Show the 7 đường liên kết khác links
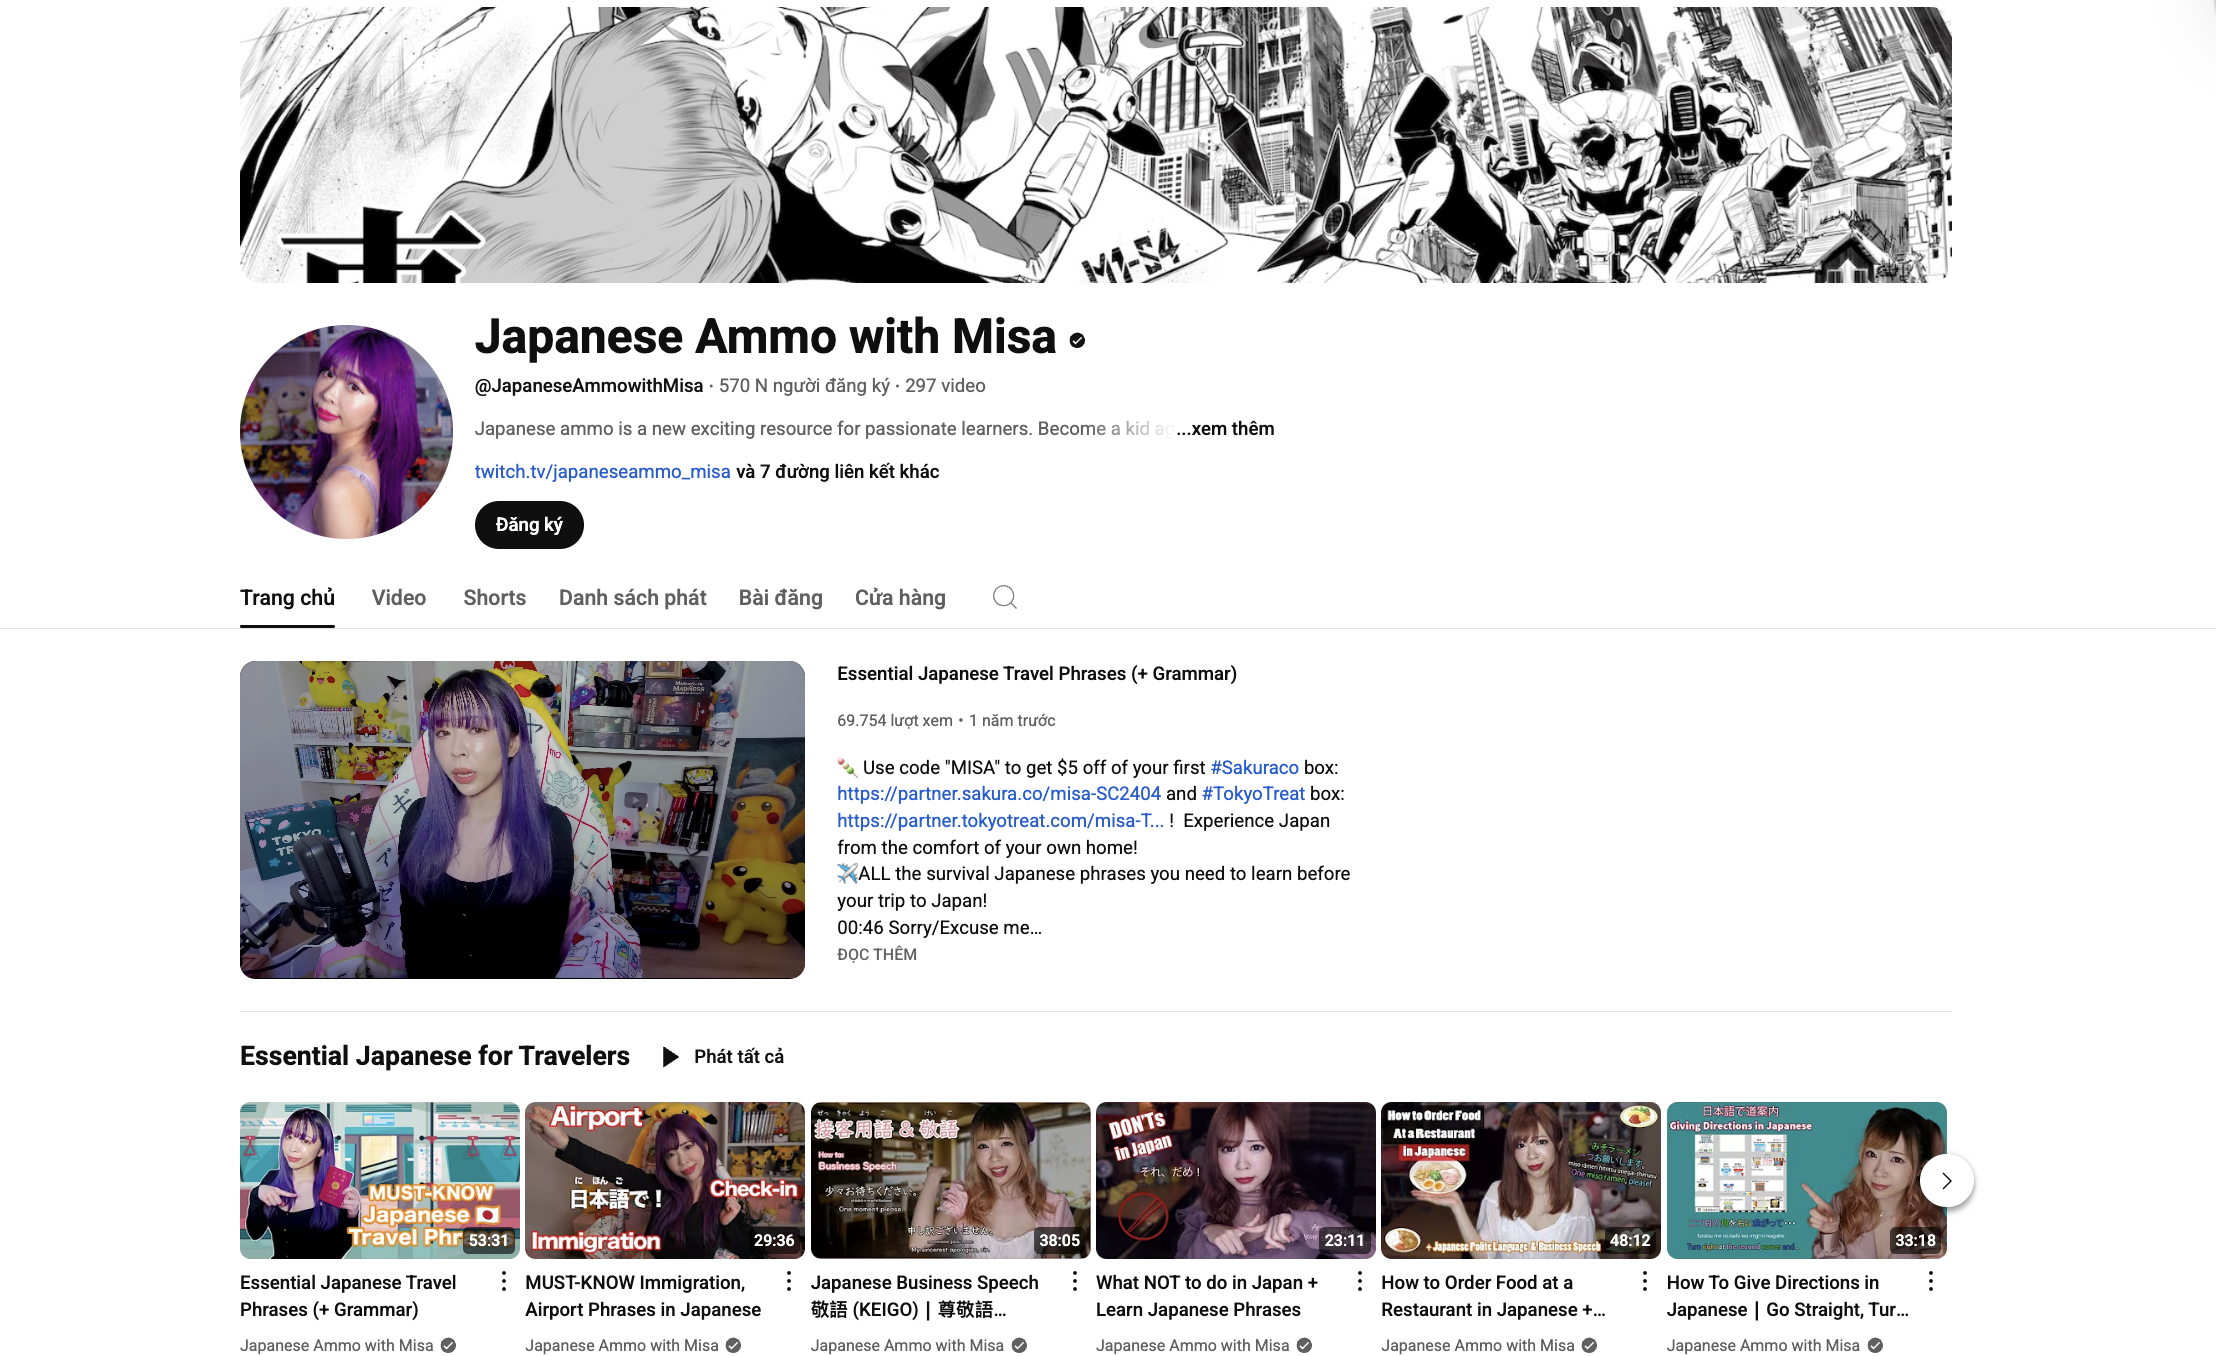The image size is (2216, 1356). (x=838, y=472)
